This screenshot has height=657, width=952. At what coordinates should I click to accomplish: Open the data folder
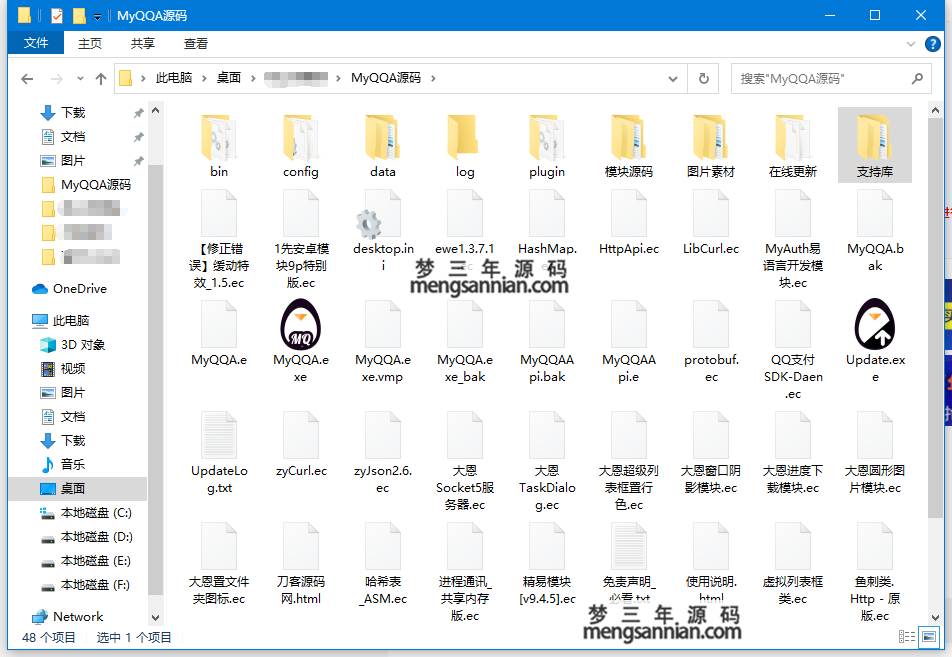382,146
